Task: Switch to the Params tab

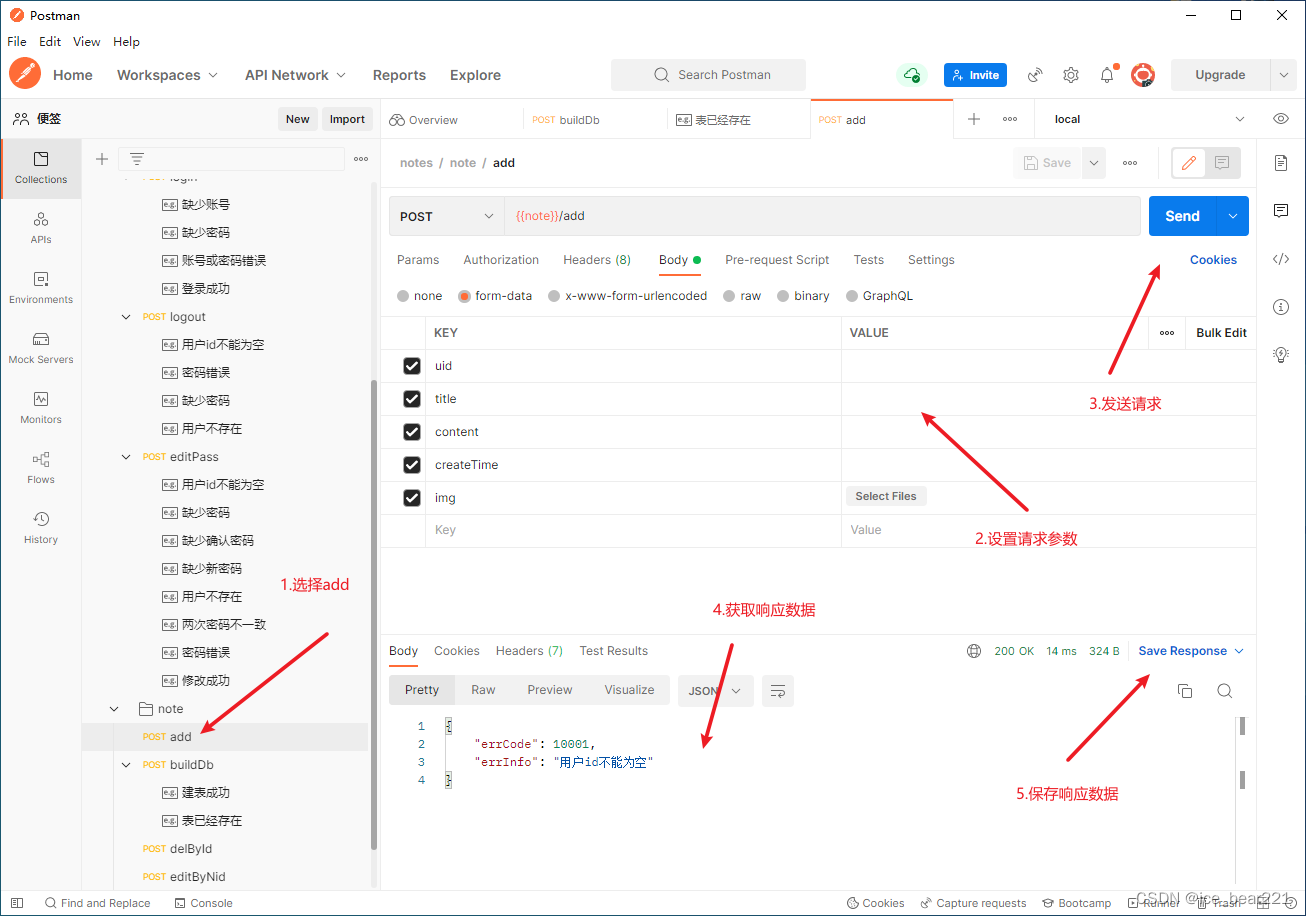Action: (x=418, y=260)
